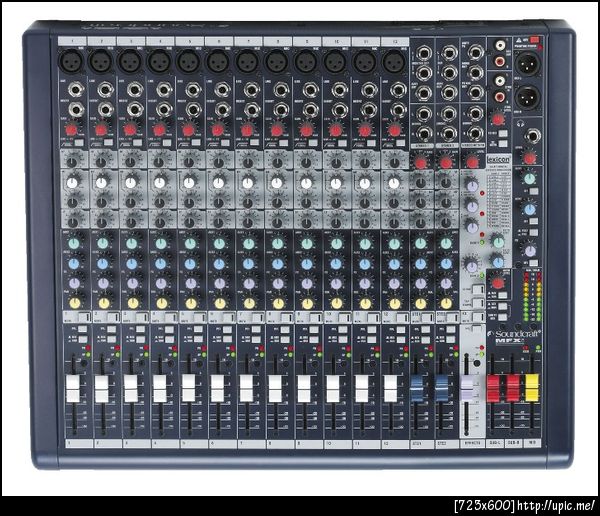Click channel 1 upper line input jack
The image size is (600, 516).
tap(76, 90)
